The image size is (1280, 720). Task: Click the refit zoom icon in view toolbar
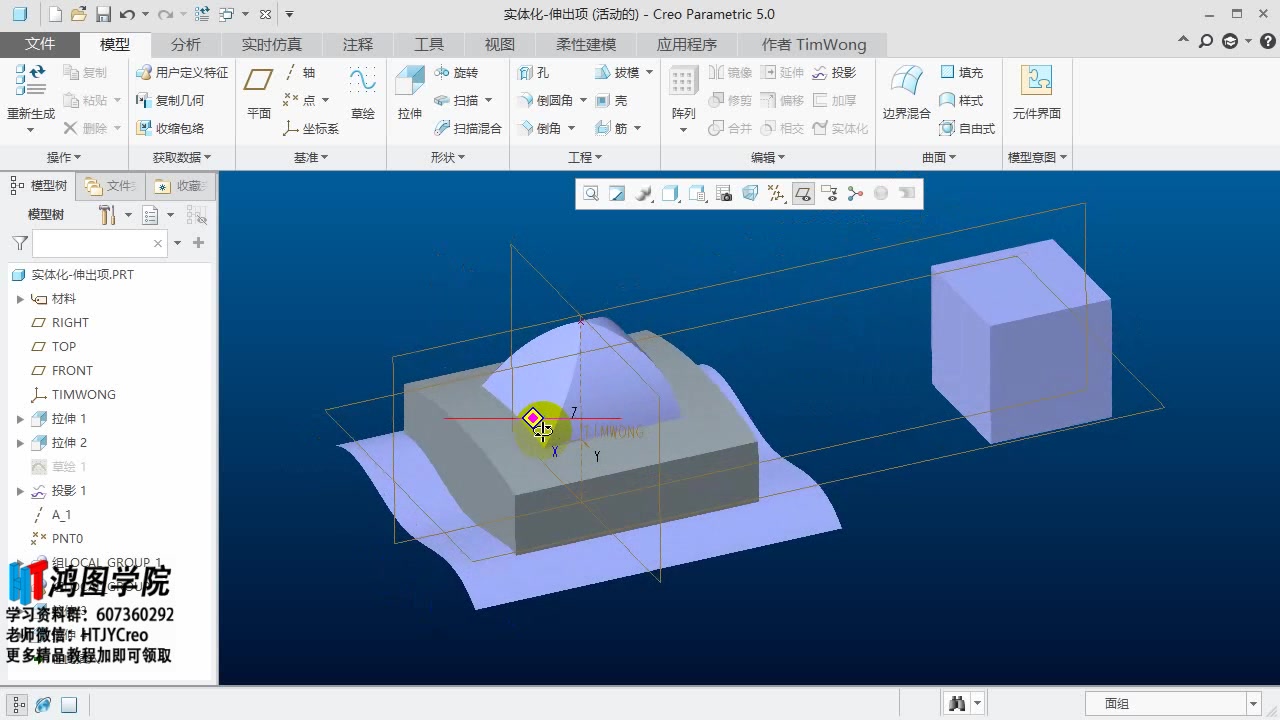point(591,194)
